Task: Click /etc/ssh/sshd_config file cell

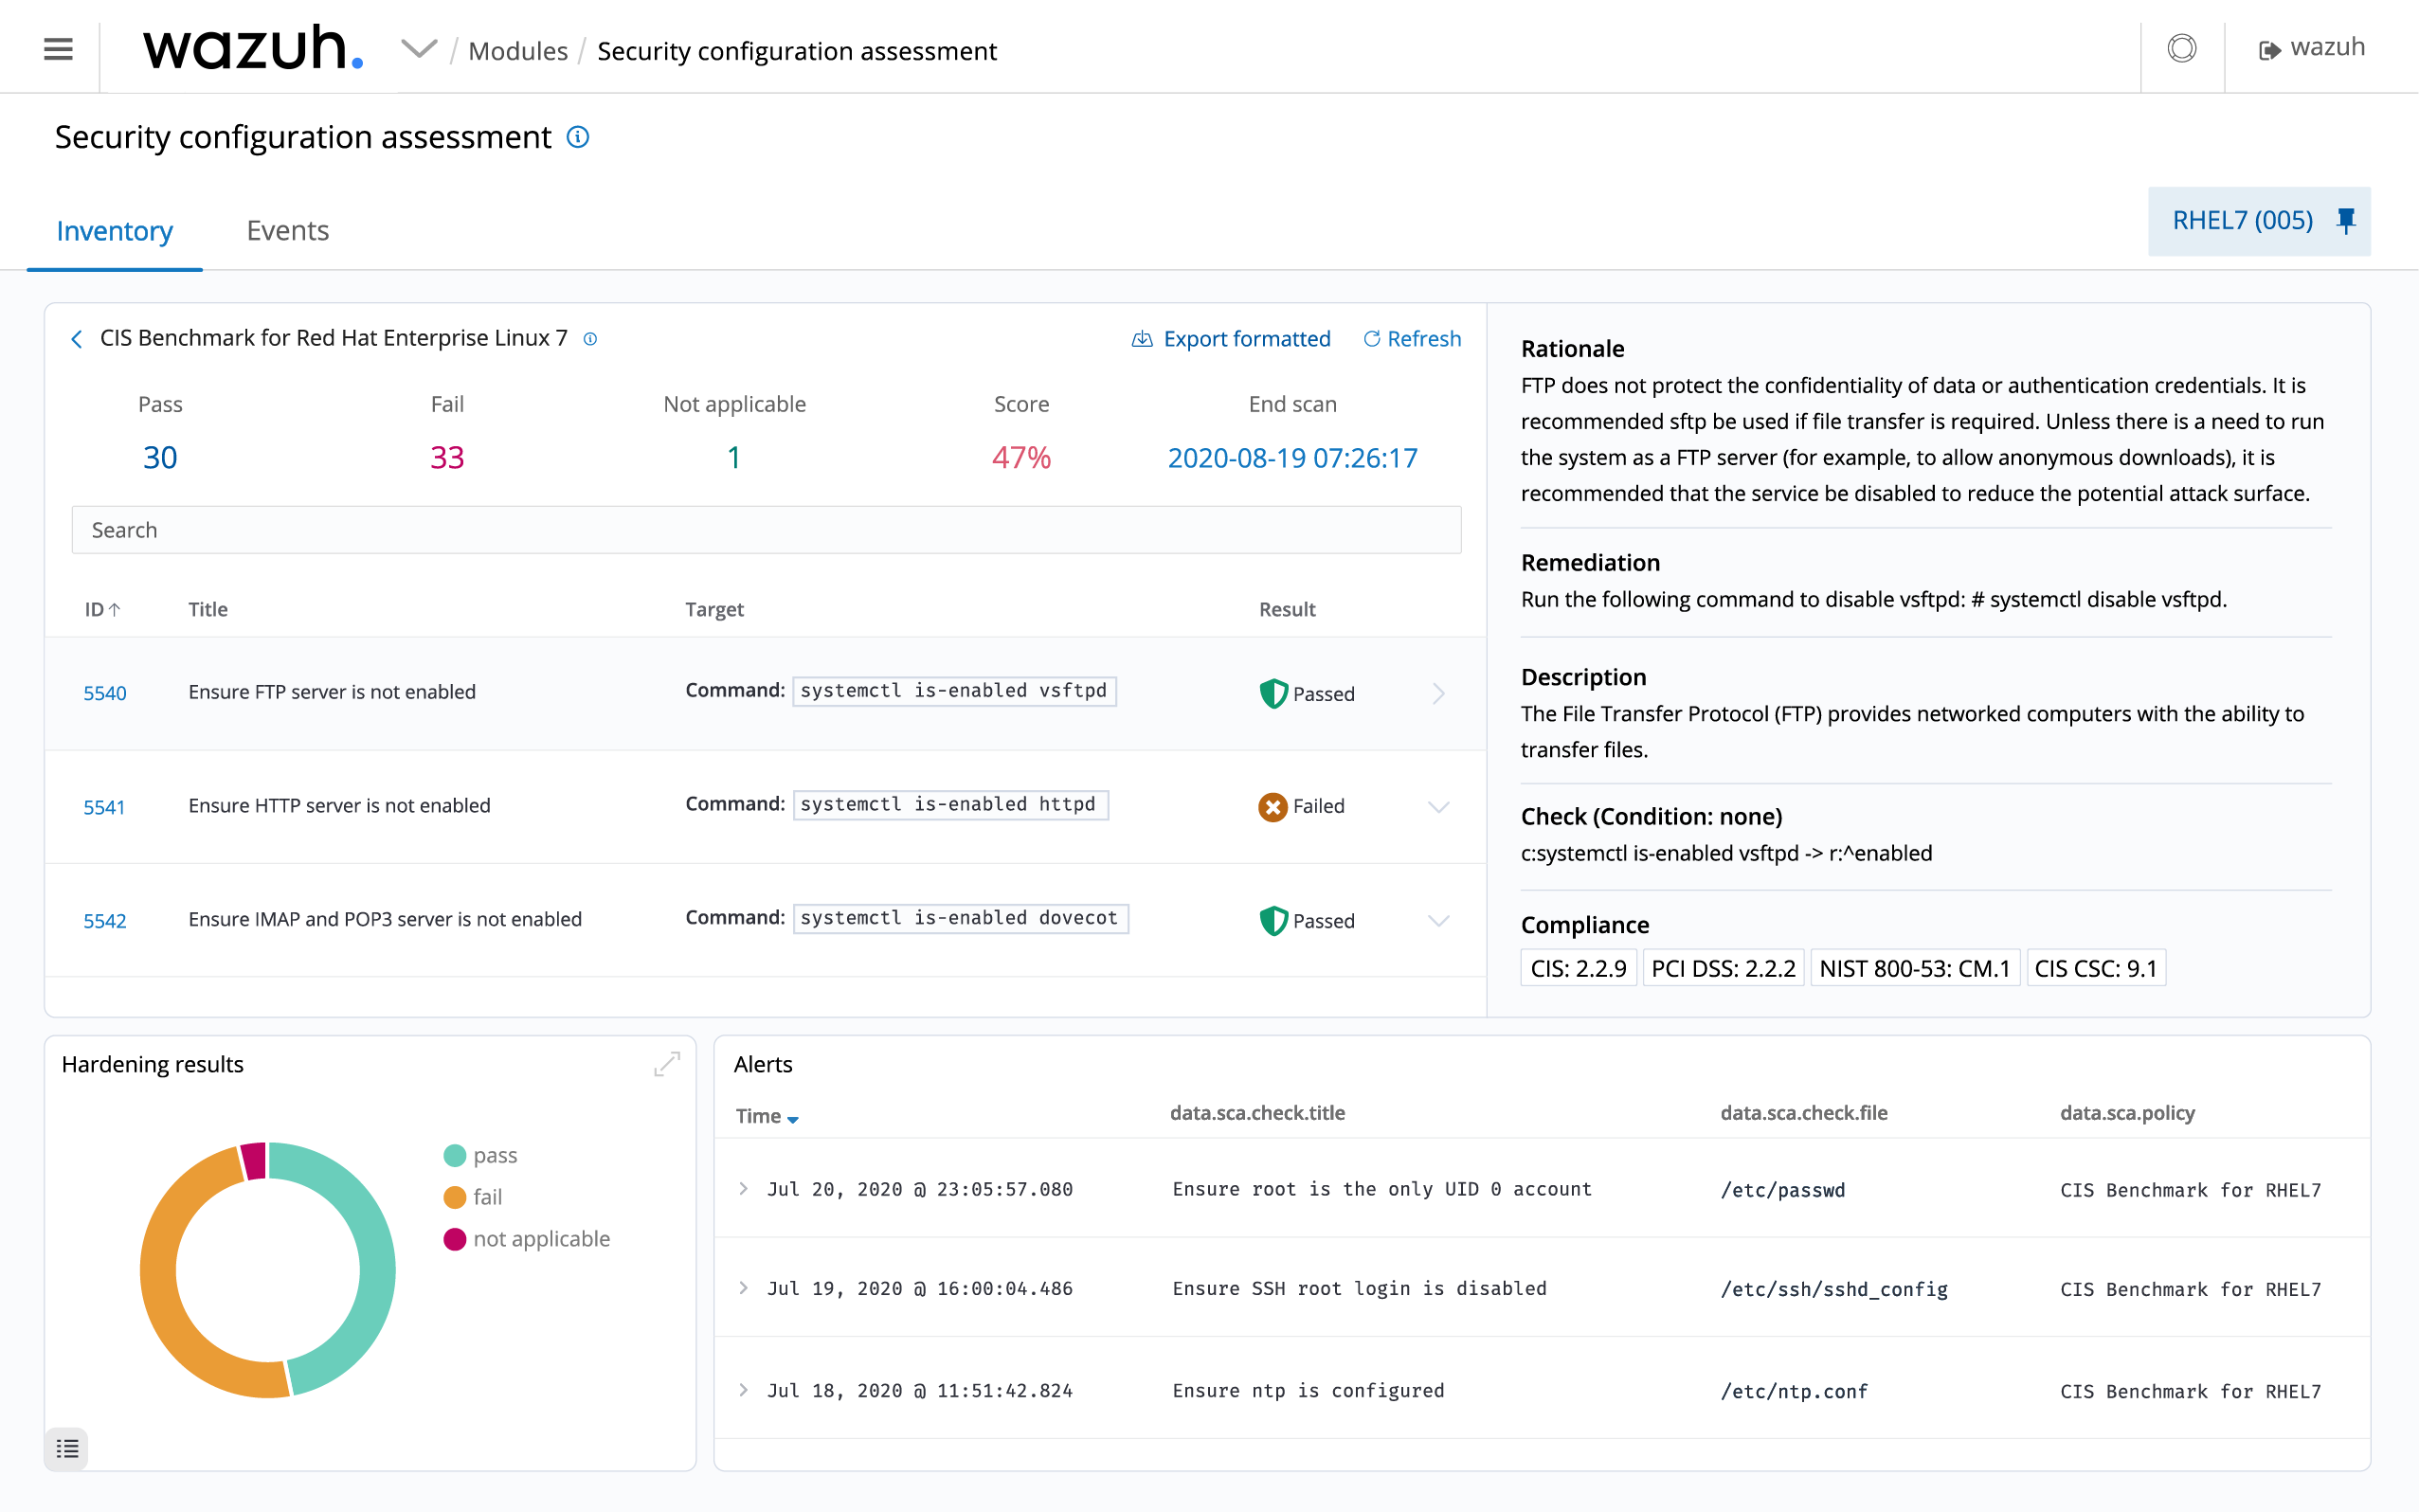Action: tap(1834, 1289)
